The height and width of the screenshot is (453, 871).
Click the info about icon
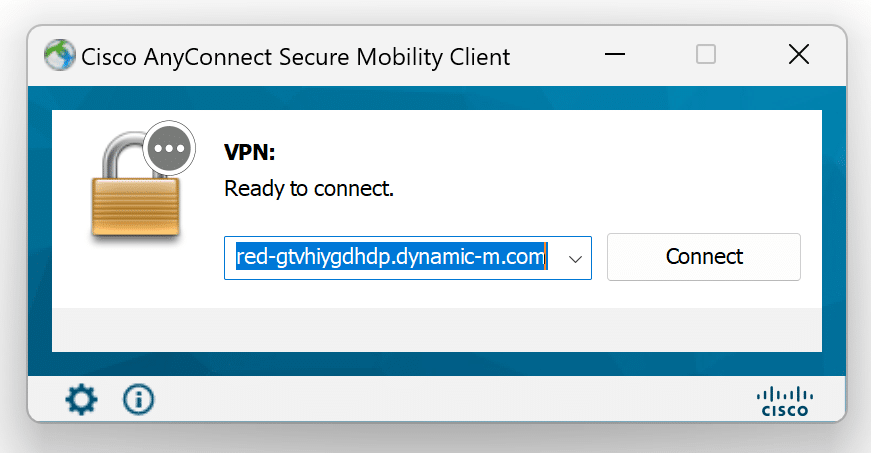click(138, 400)
